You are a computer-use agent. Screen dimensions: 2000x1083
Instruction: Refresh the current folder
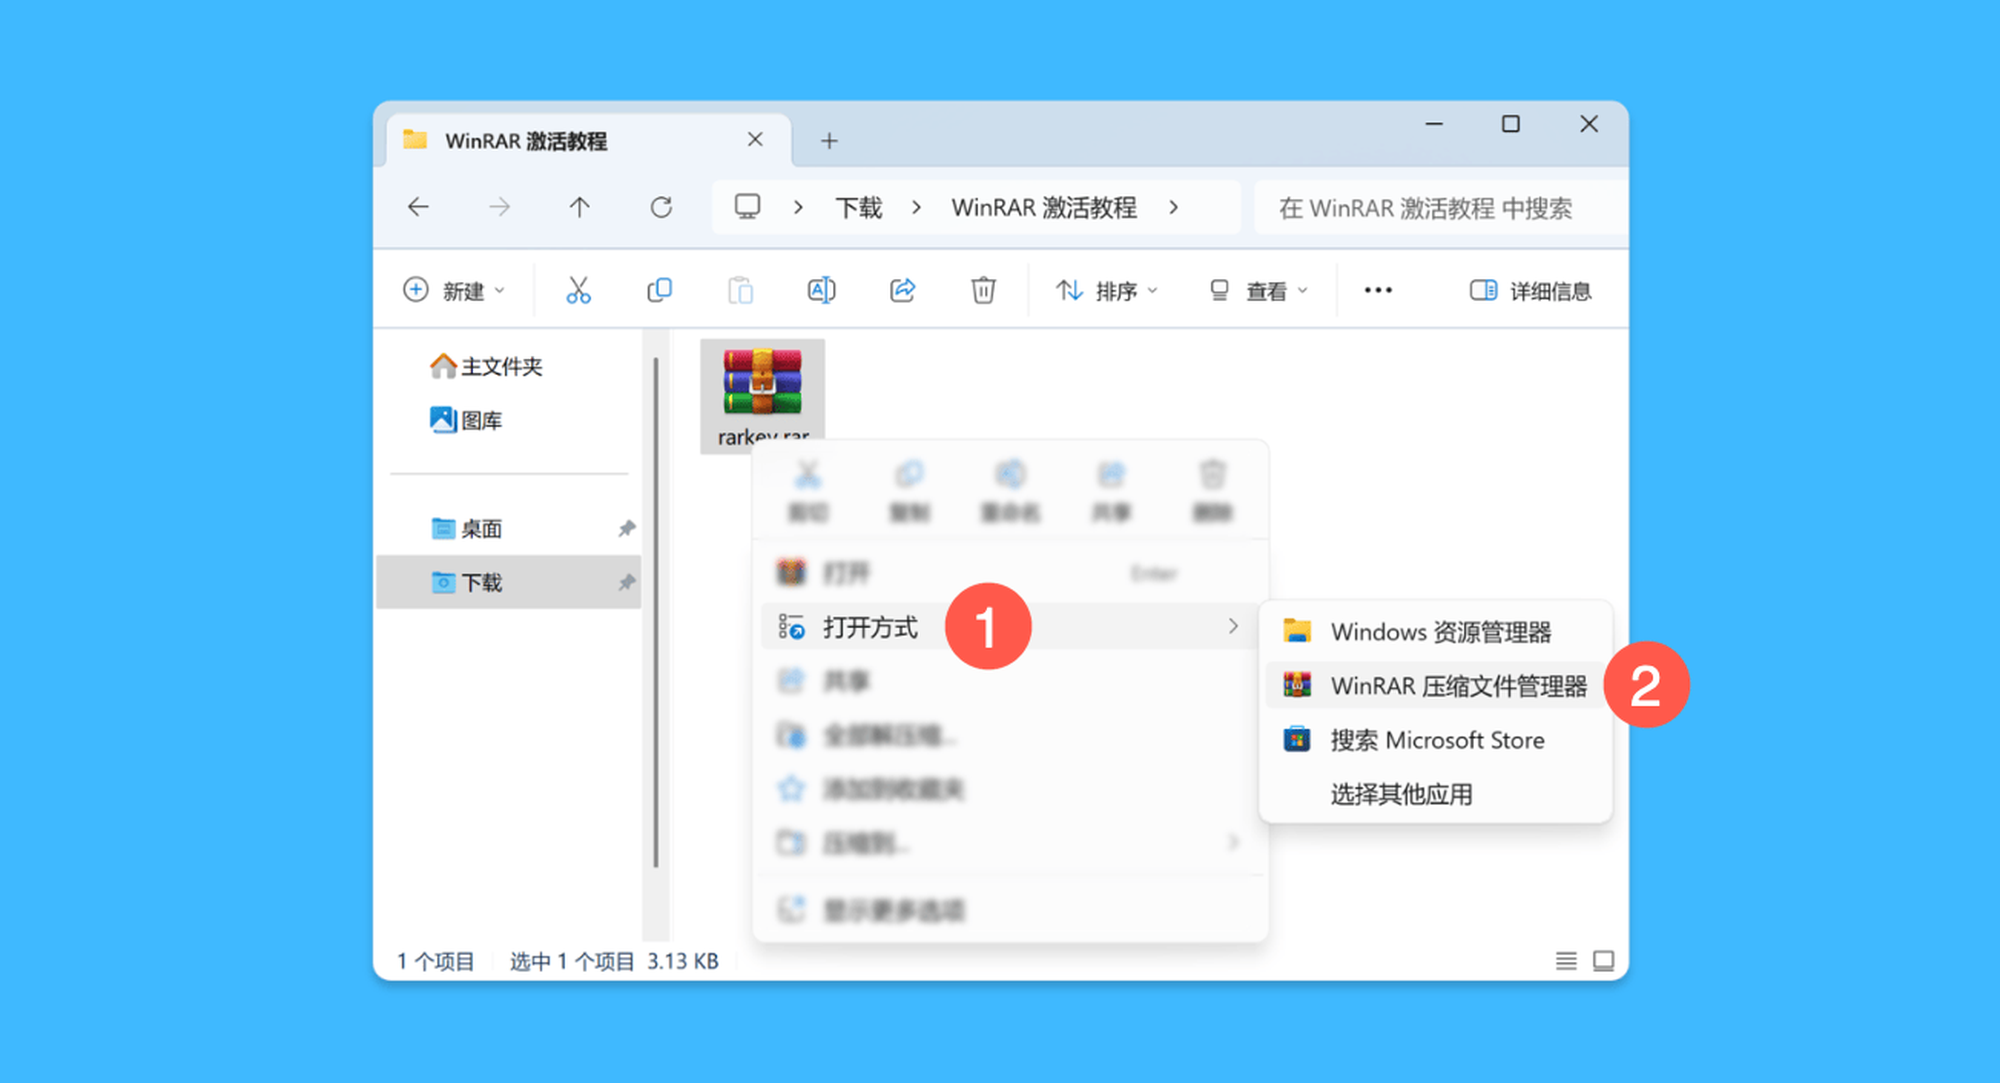point(661,207)
